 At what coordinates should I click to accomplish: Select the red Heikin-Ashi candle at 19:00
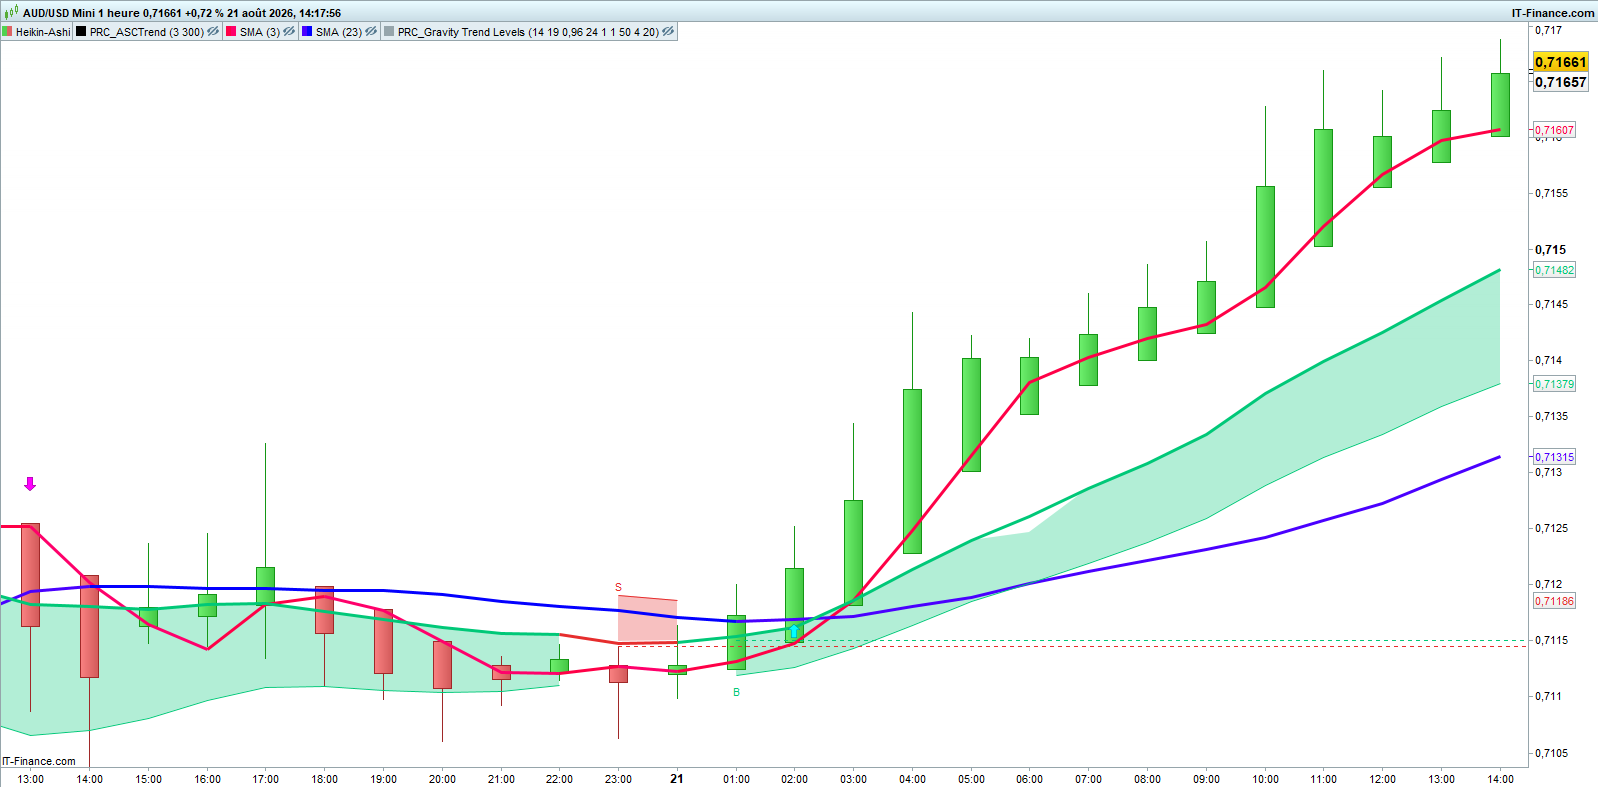tap(383, 641)
